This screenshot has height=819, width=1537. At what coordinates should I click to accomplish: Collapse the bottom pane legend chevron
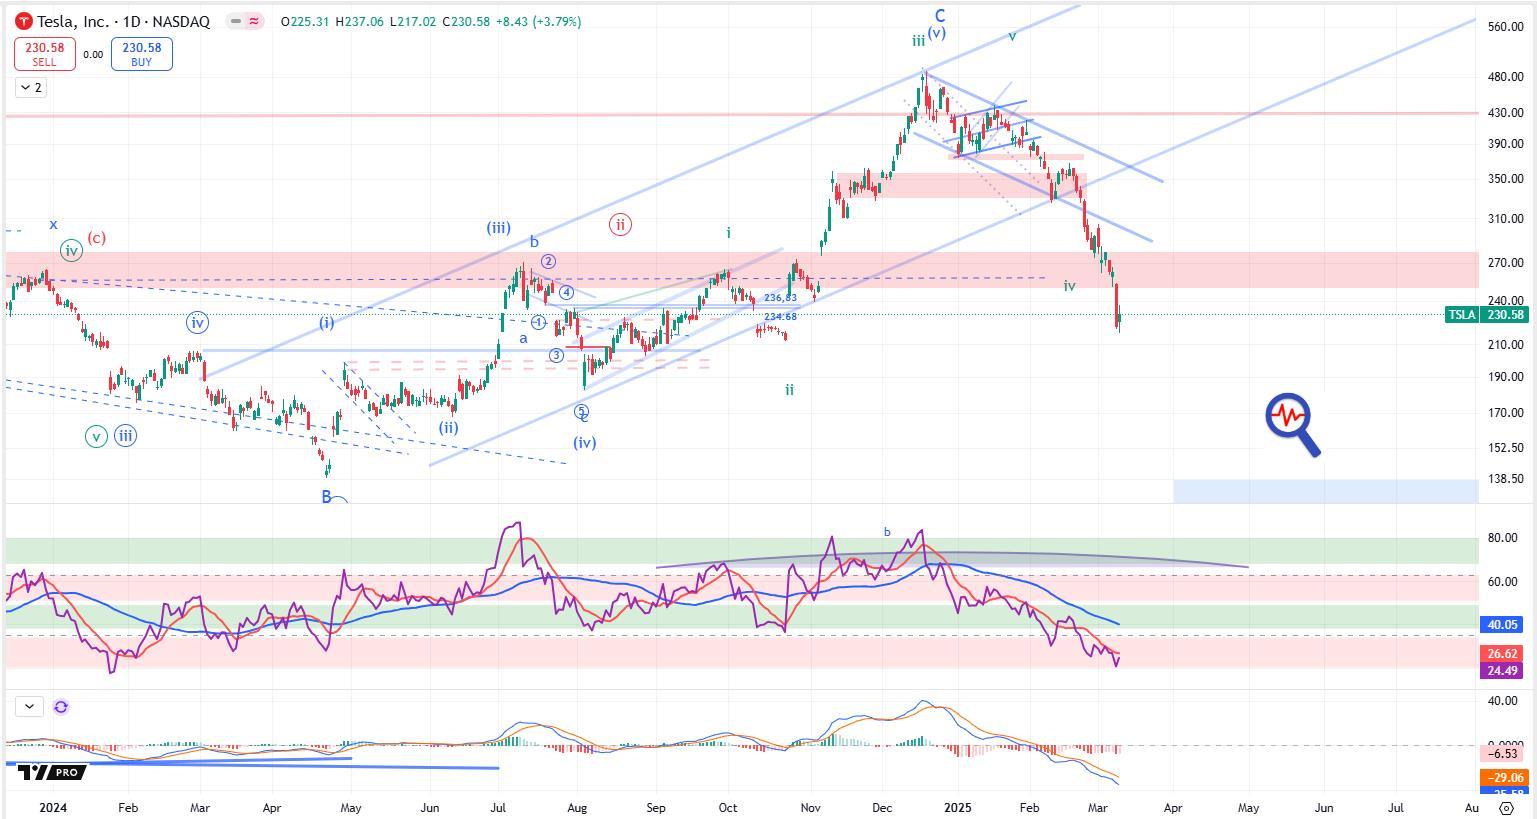point(29,707)
